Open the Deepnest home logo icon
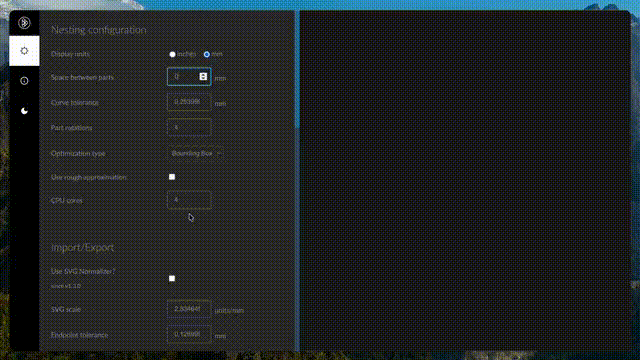Image resolution: width=640 pixels, height=360 pixels. coord(24,23)
